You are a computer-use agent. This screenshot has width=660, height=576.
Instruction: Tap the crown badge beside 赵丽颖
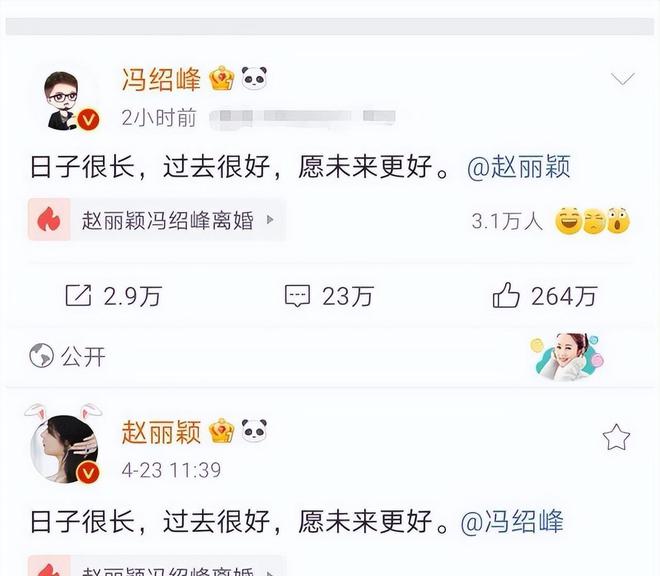point(222,431)
